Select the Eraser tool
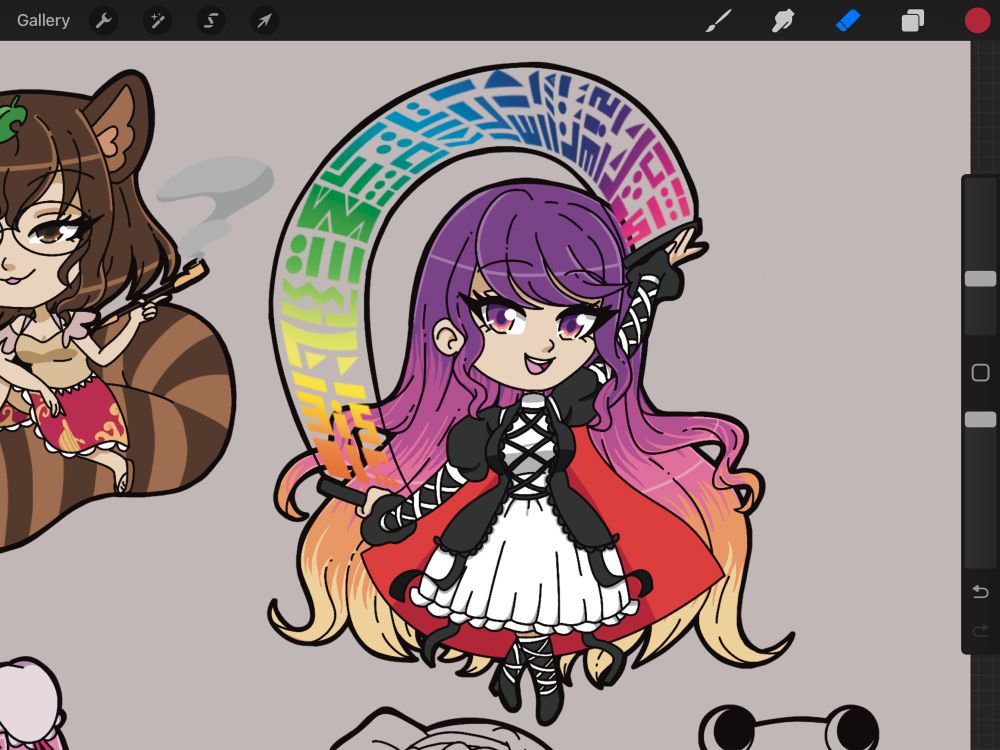This screenshot has width=1000, height=750. pos(848,20)
